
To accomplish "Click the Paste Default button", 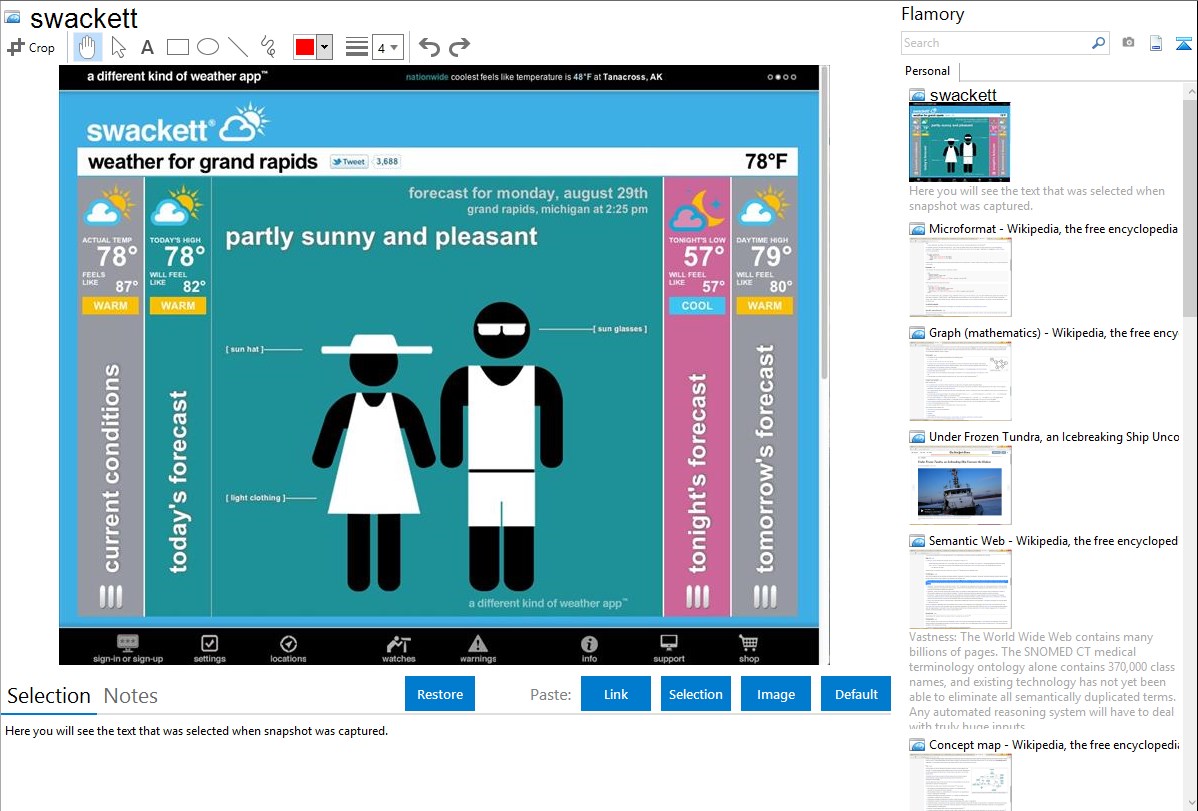I will click(x=856, y=694).
